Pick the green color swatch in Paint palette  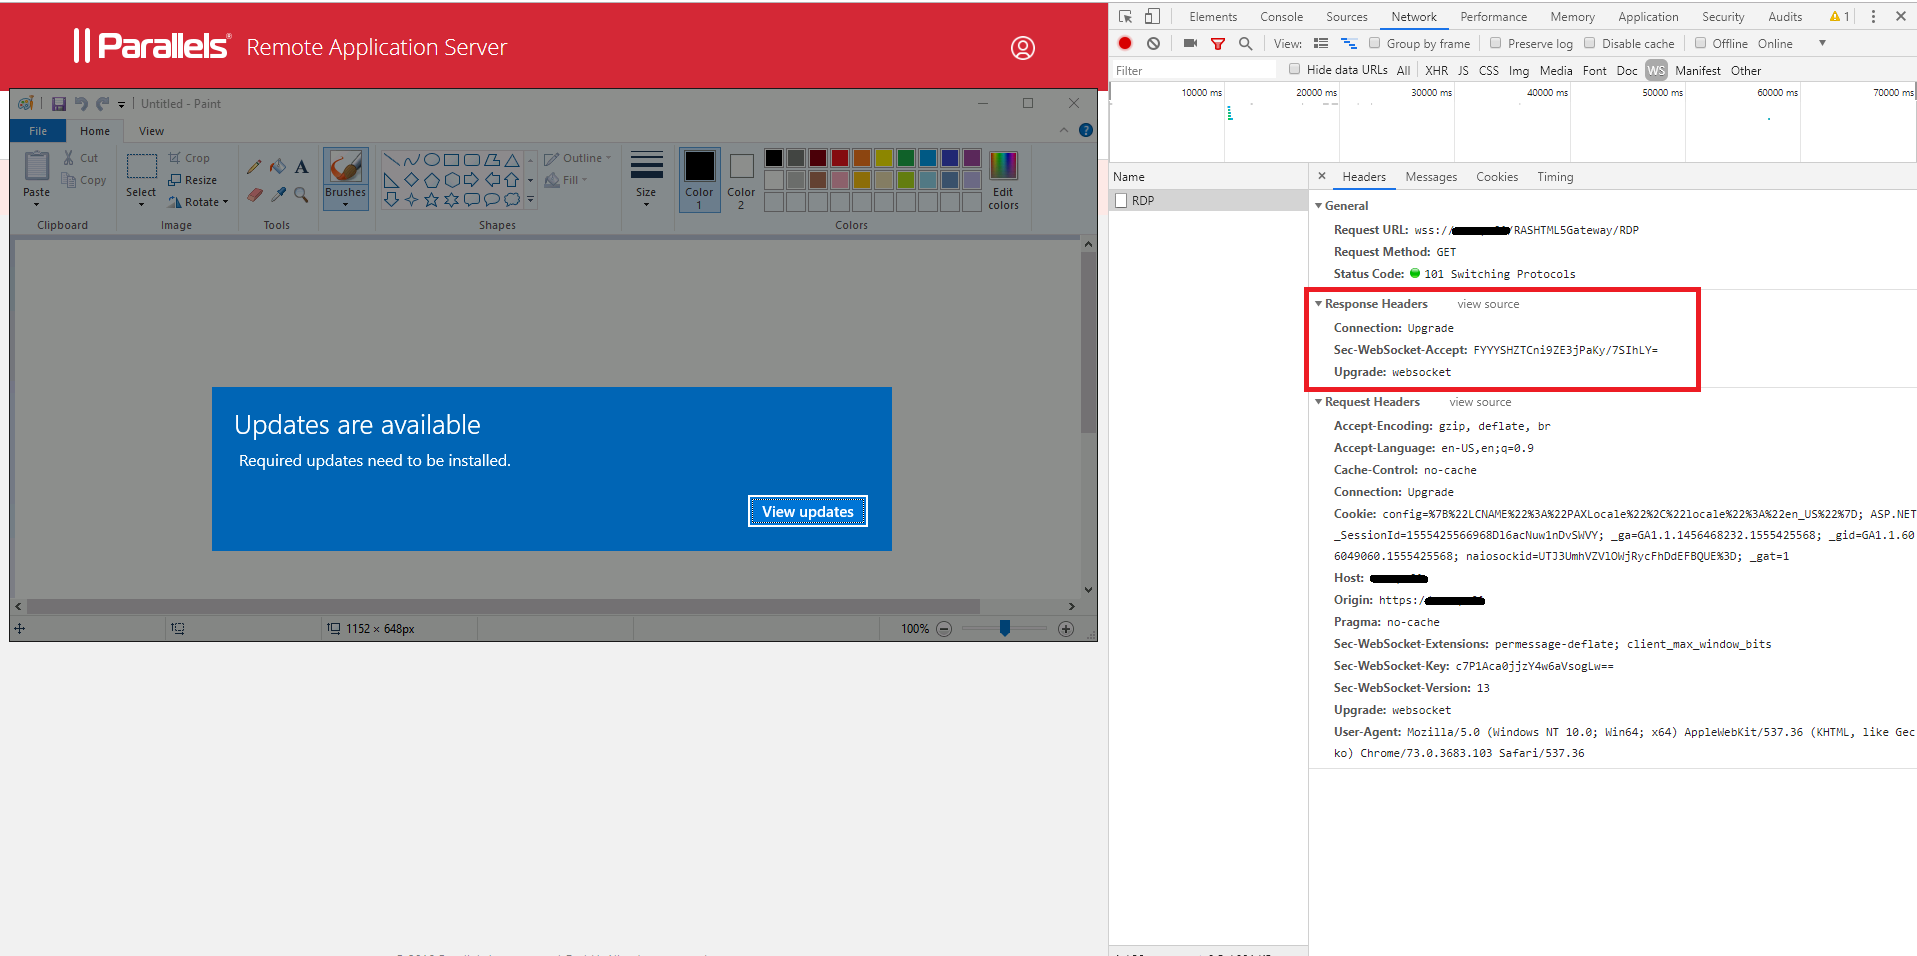pos(906,158)
